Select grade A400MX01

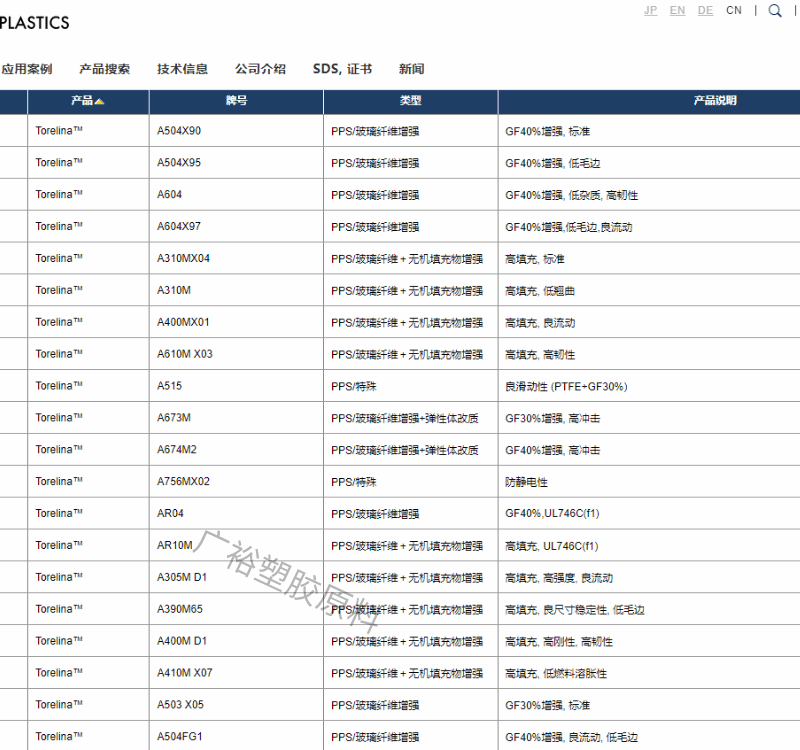[183, 322]
